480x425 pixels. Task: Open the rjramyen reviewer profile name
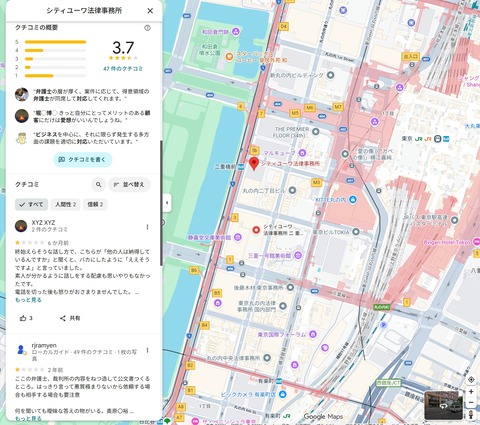point(44,345)
